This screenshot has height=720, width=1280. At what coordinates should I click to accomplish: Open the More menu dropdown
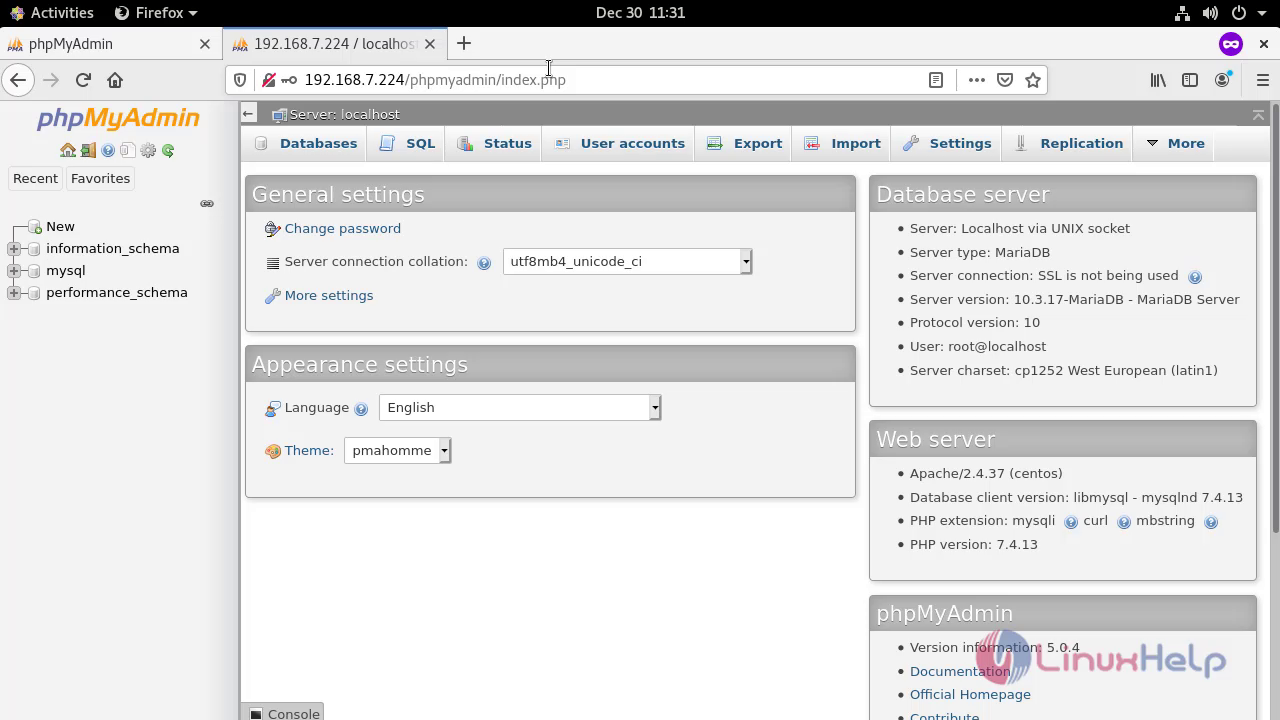1175,143
